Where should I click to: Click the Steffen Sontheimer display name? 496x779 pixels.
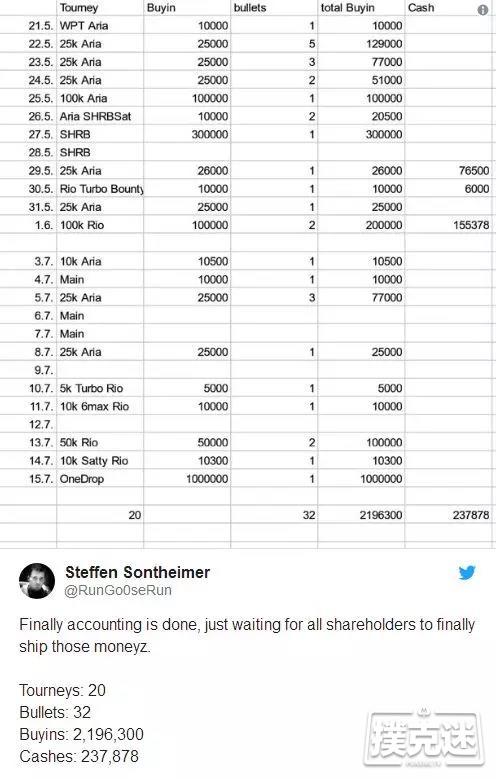138,572
